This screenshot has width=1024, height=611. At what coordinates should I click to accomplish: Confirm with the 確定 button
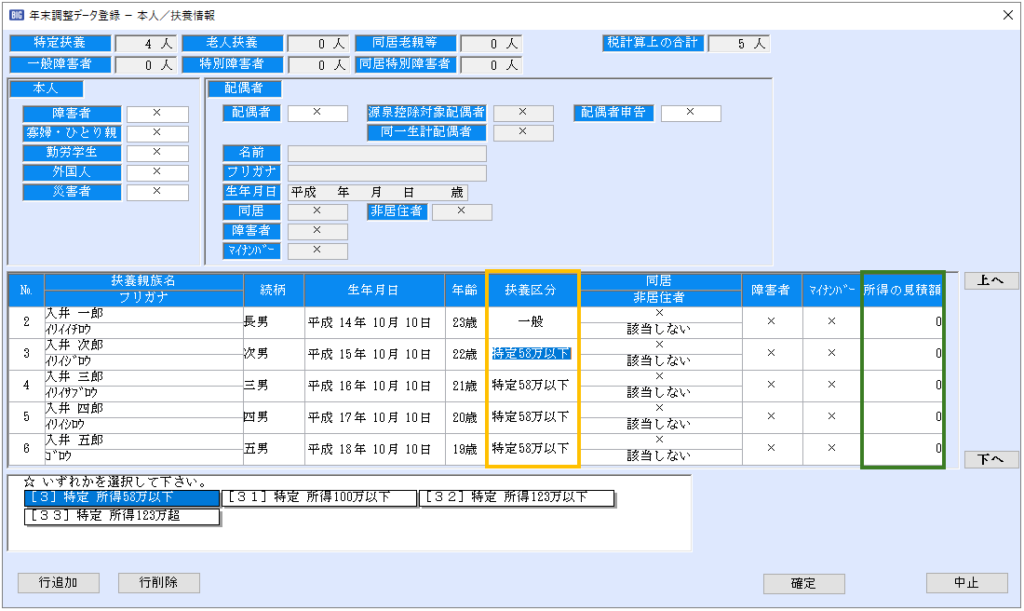804,583
